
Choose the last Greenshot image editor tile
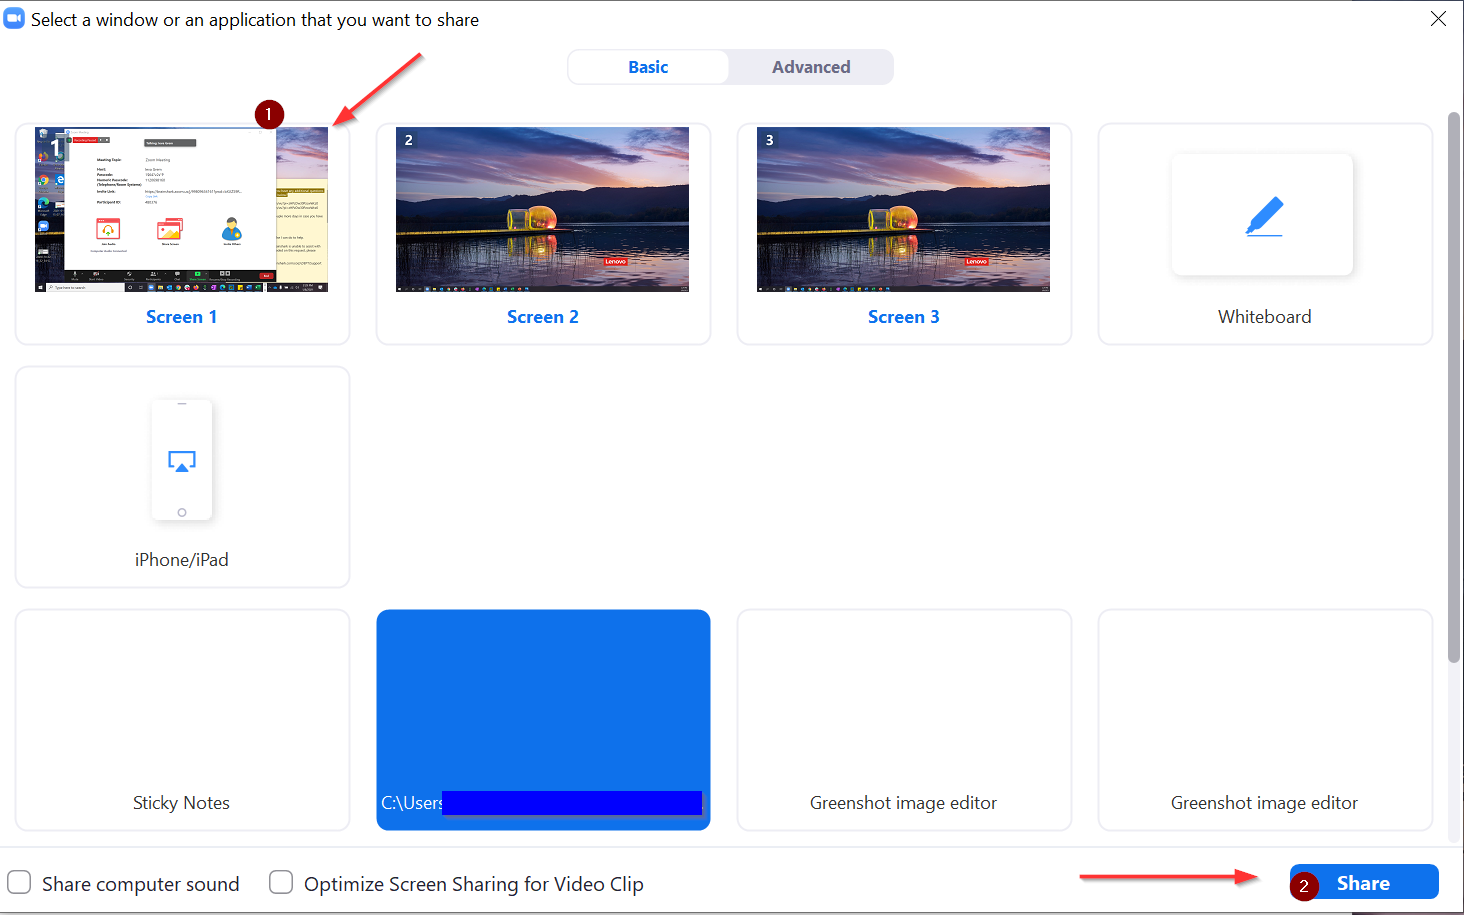1264,720
